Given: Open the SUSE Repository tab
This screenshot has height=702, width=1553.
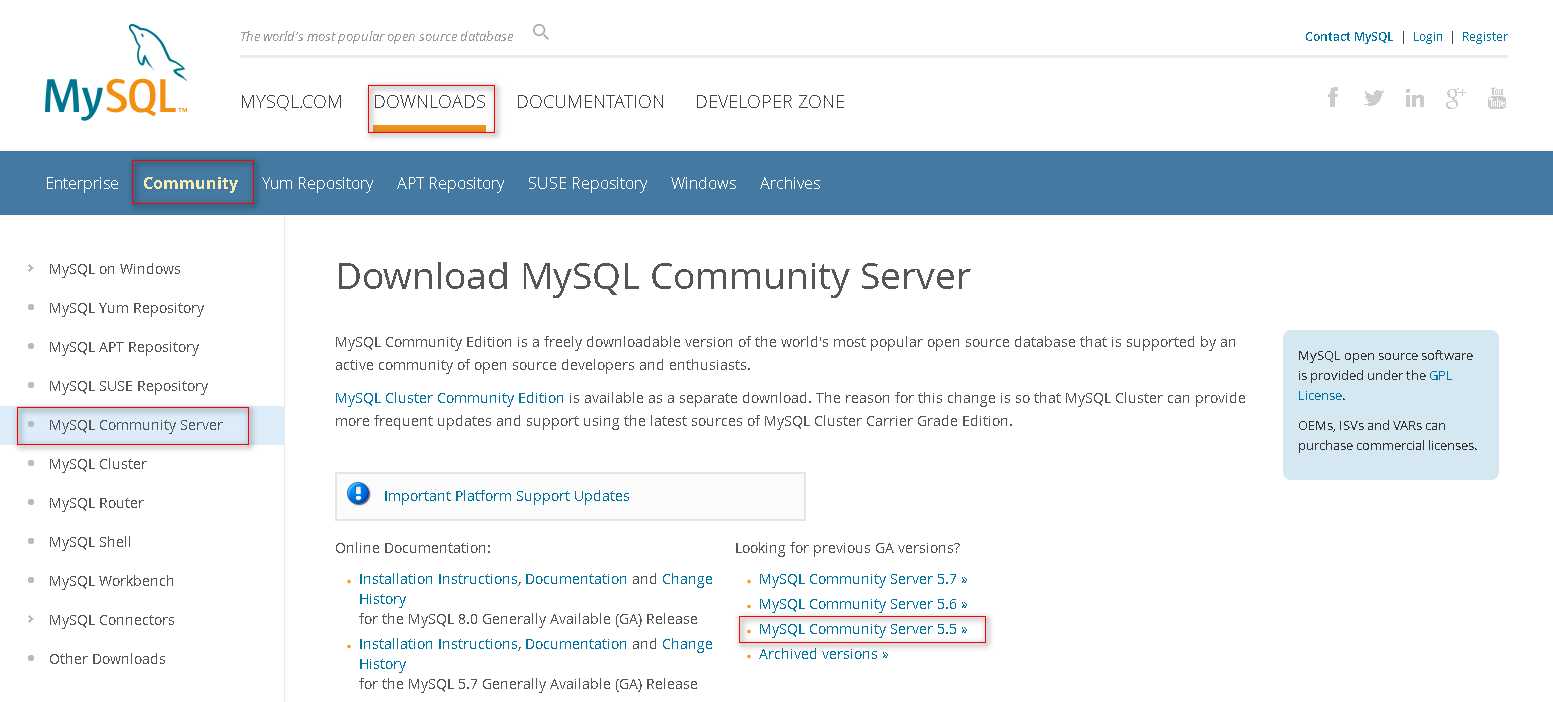Looking at the screenshot, I should 588,183.
